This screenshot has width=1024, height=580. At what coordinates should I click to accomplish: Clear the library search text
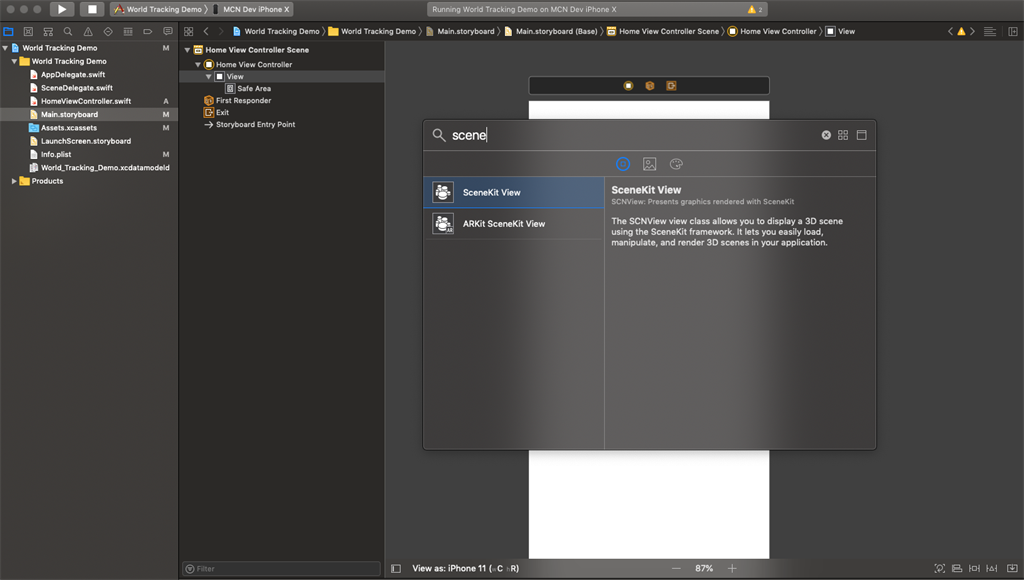click(826, 135)
